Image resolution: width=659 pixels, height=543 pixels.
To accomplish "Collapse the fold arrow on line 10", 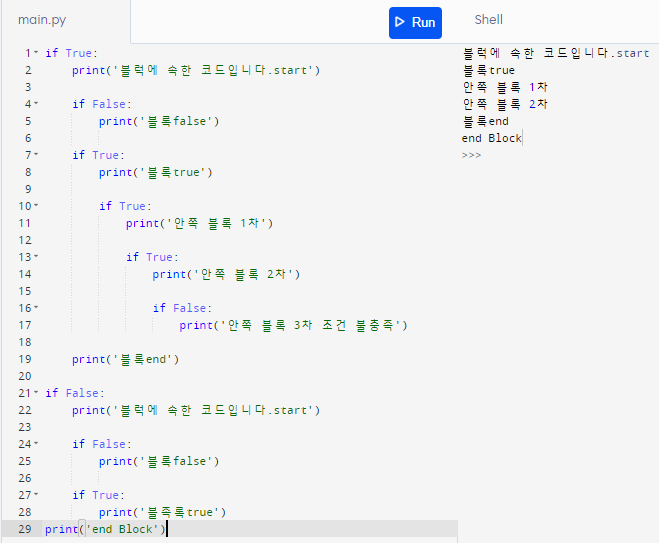I will (x=36, y=205).
